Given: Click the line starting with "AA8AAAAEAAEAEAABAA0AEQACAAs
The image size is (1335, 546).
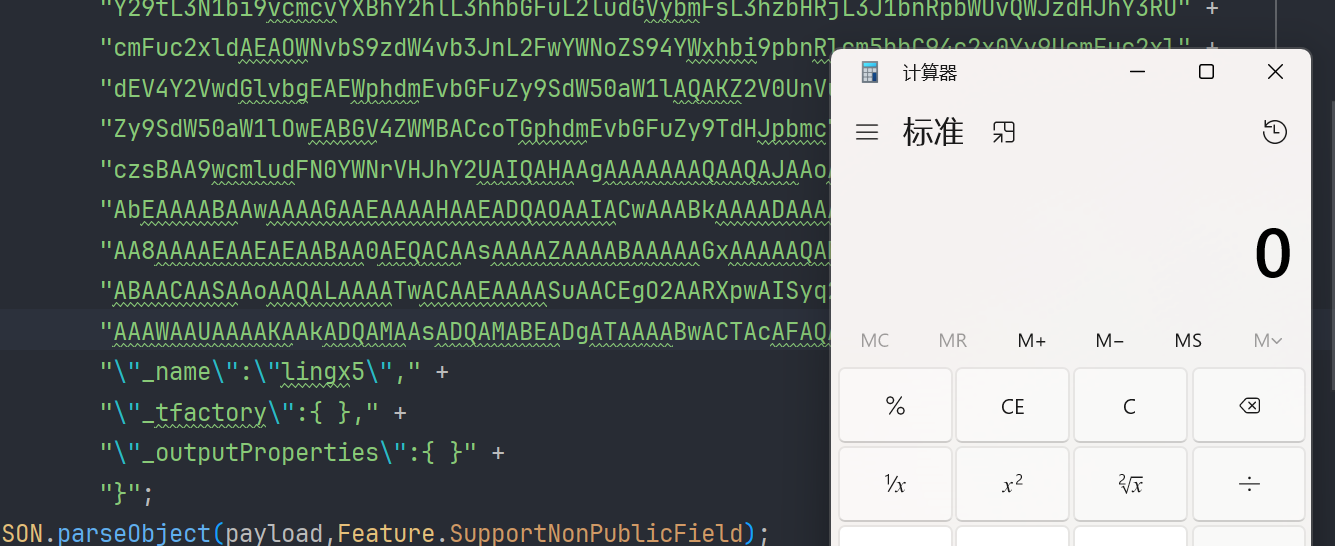Looking at the screenshot, I should tap(465, 250).
